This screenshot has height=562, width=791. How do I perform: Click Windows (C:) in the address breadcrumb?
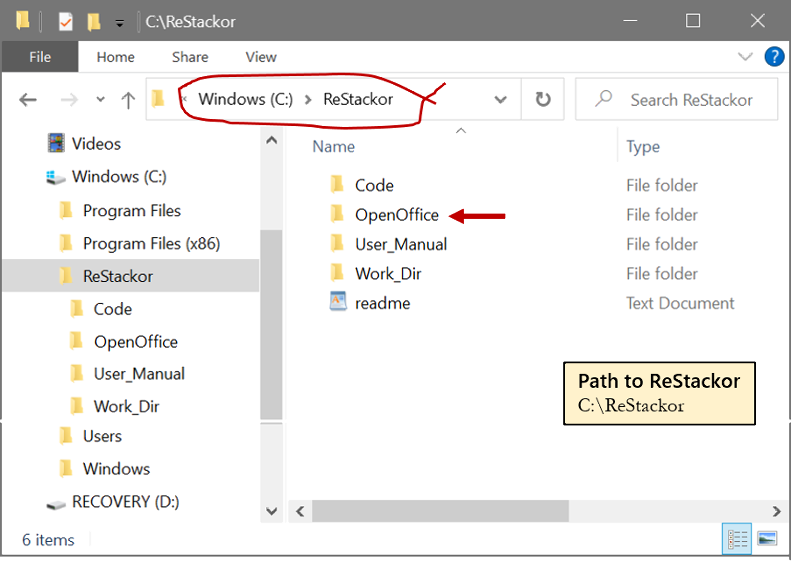coord(246,99)
